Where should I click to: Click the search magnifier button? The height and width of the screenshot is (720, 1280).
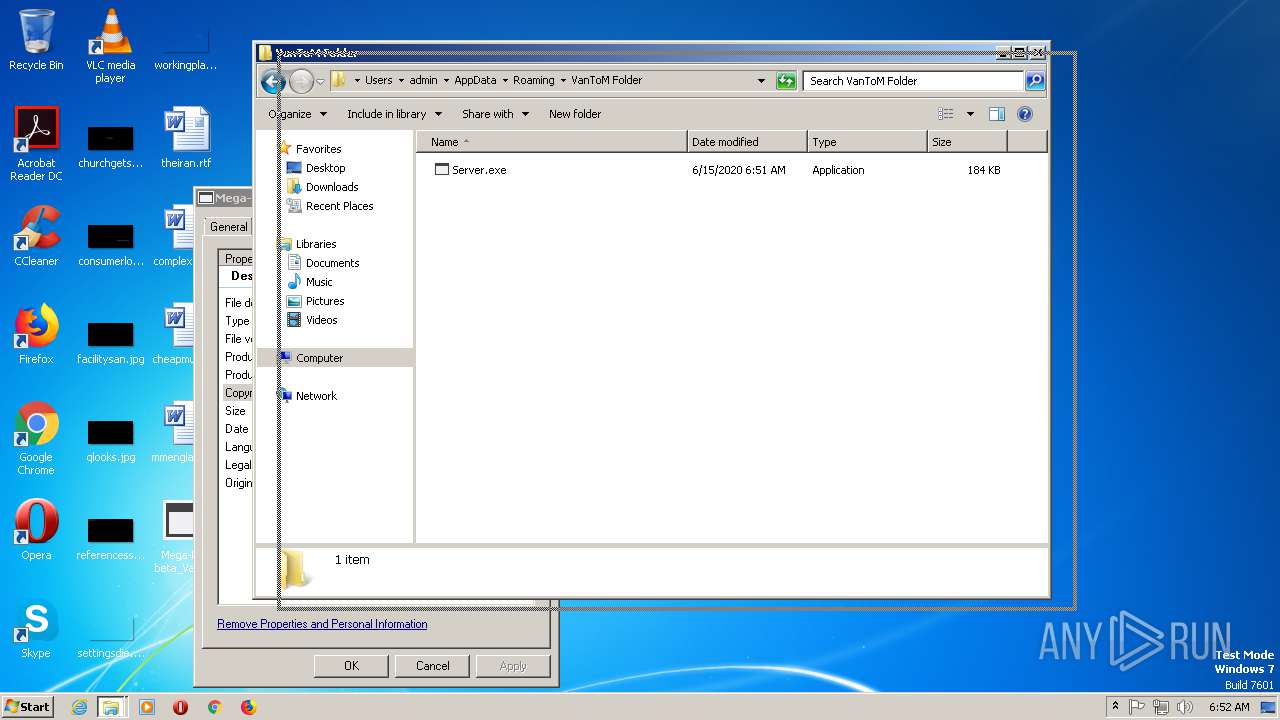click(1035, 81)
